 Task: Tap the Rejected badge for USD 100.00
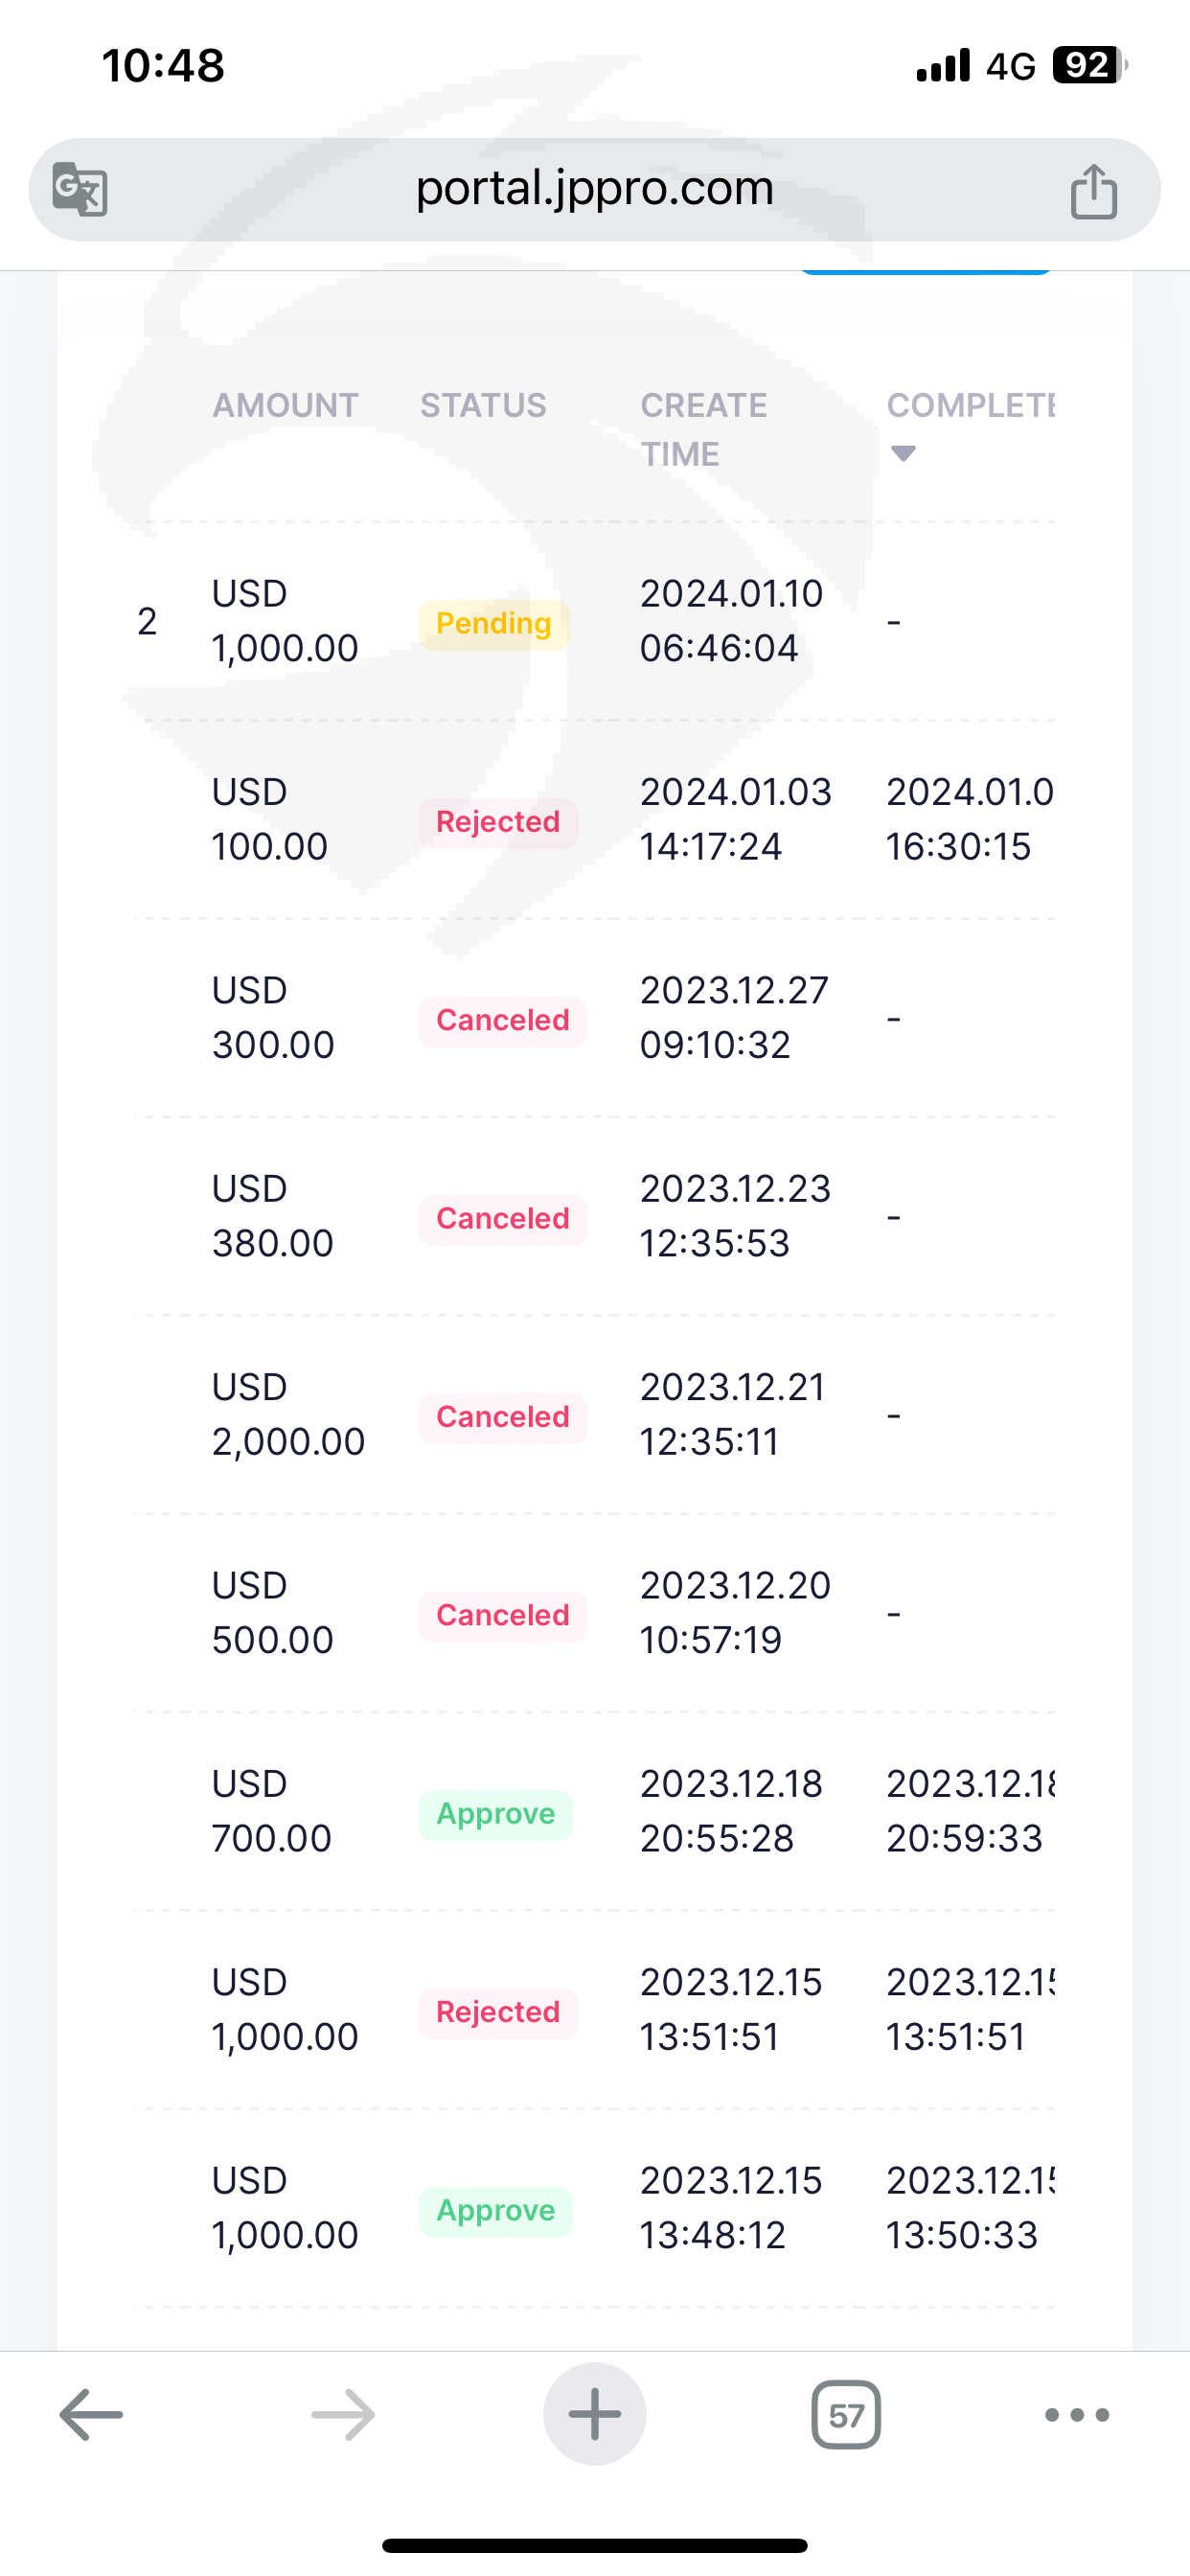click(498, 822)
